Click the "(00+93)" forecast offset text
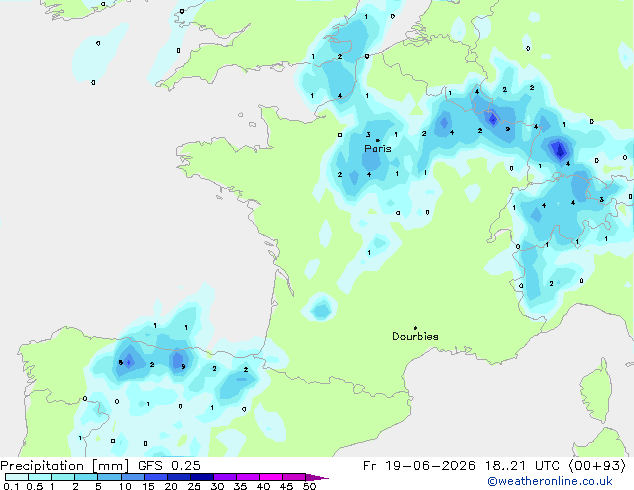This screenshot has height=490, width=634. [x=598, y=466]
